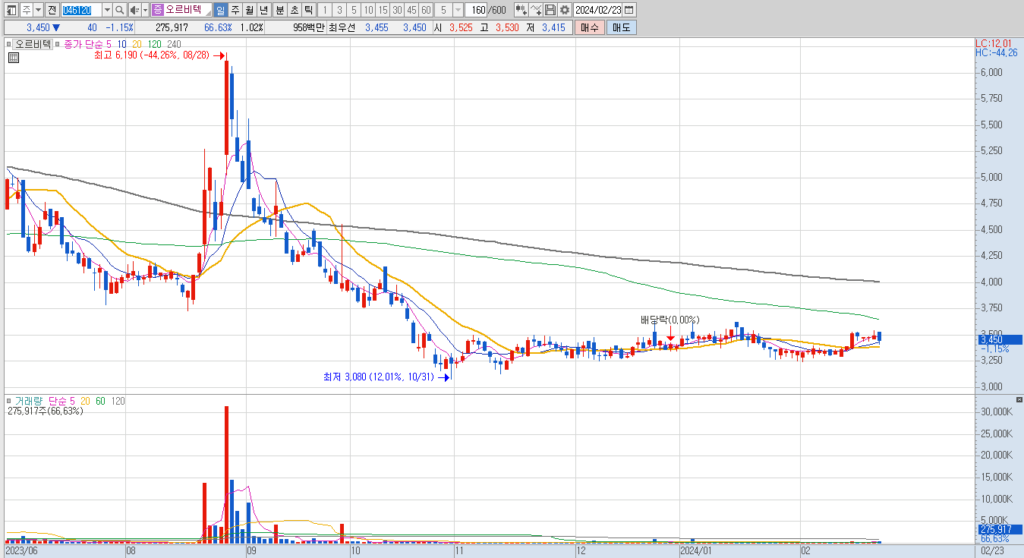1024x558 pixels.
Task: Click the 거래량 volume panel legend
Action: [29, 401]
